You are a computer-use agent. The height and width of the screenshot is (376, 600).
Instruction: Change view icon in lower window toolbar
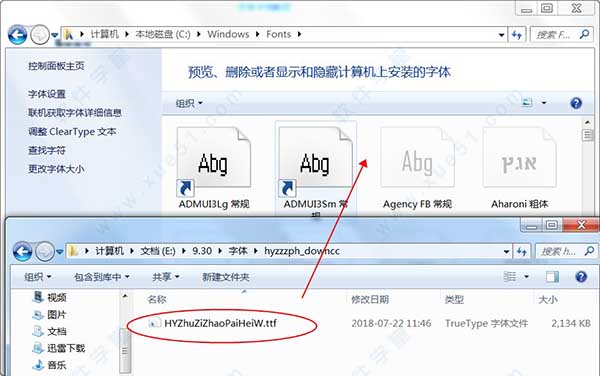510,276
